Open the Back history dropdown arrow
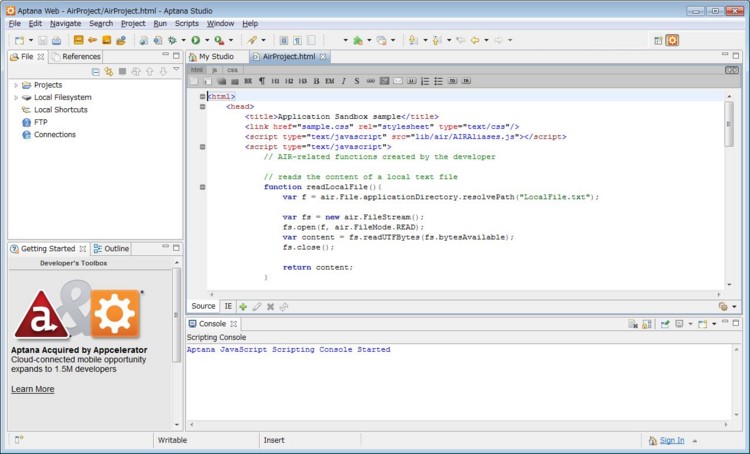The width and height of the screenshot is (750, 454). (486, 41)
